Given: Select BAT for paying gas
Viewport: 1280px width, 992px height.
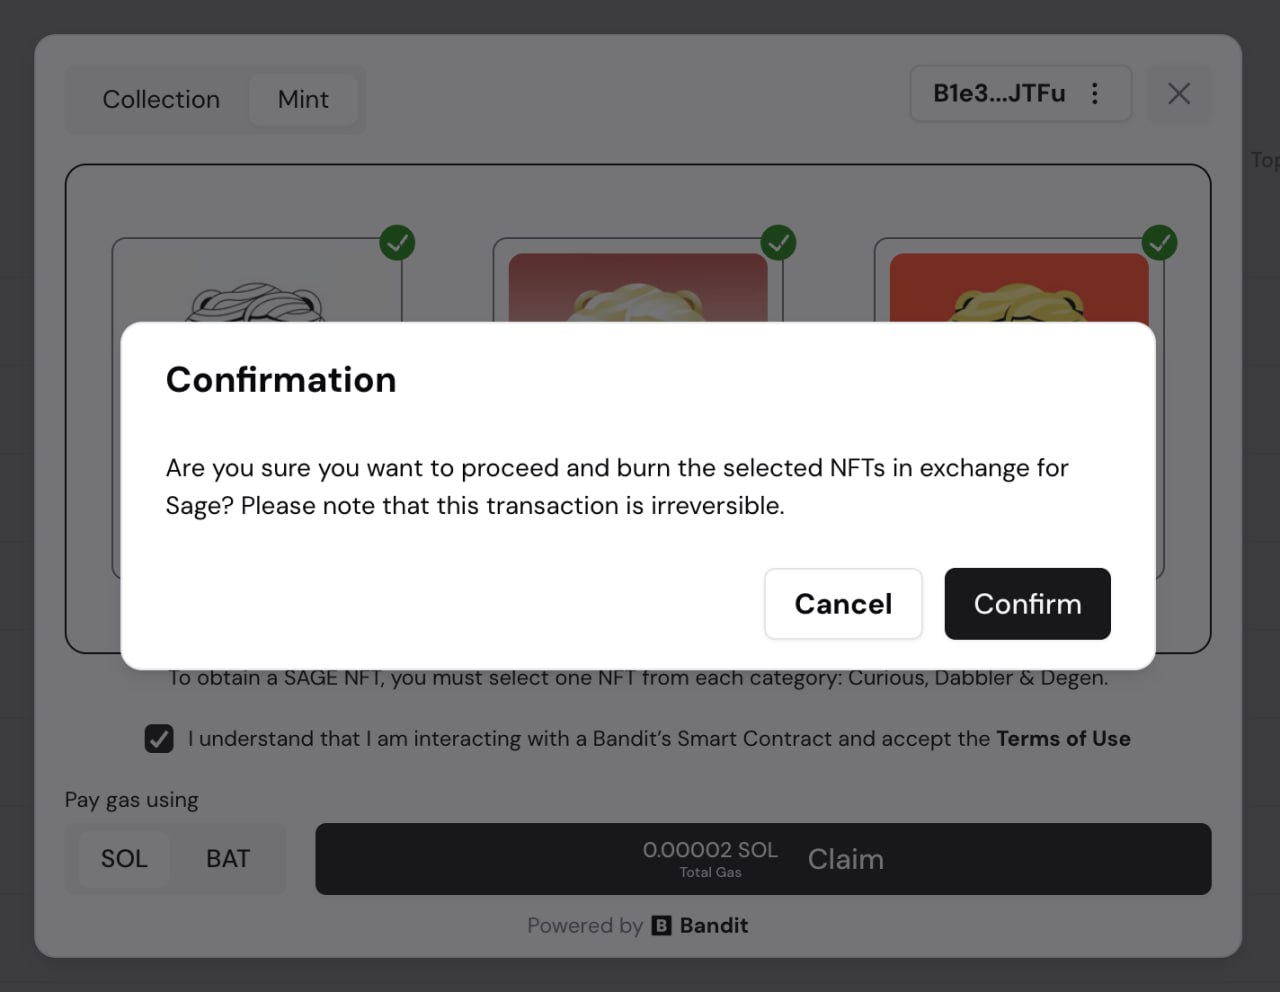Looking at the screenshot, I should coord(227,858).
